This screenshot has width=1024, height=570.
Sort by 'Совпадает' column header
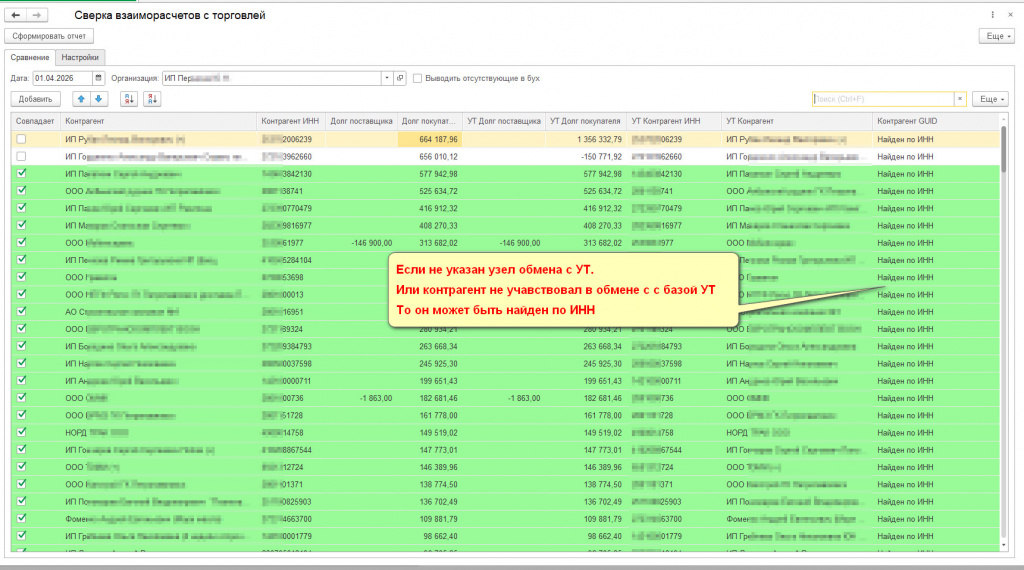35,121
